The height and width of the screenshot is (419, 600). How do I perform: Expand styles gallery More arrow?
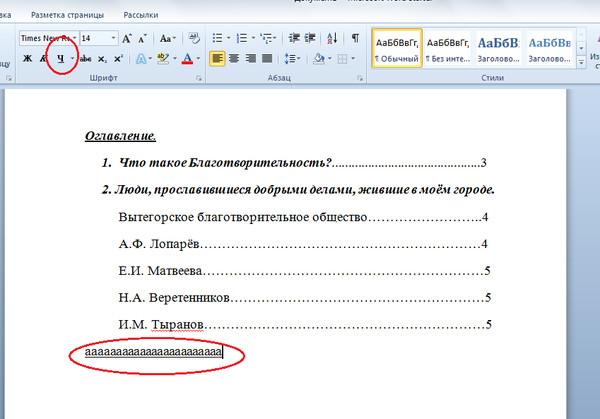581,62
